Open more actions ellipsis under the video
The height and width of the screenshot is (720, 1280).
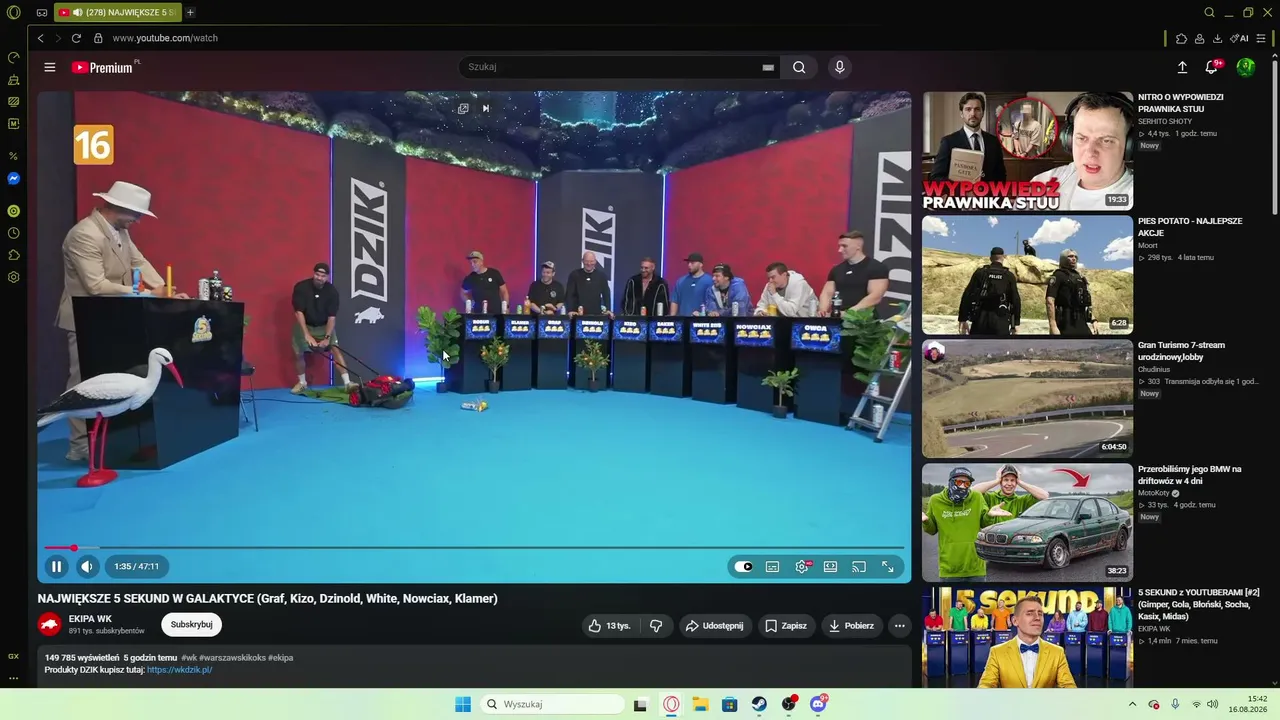[x=900, y=626]
